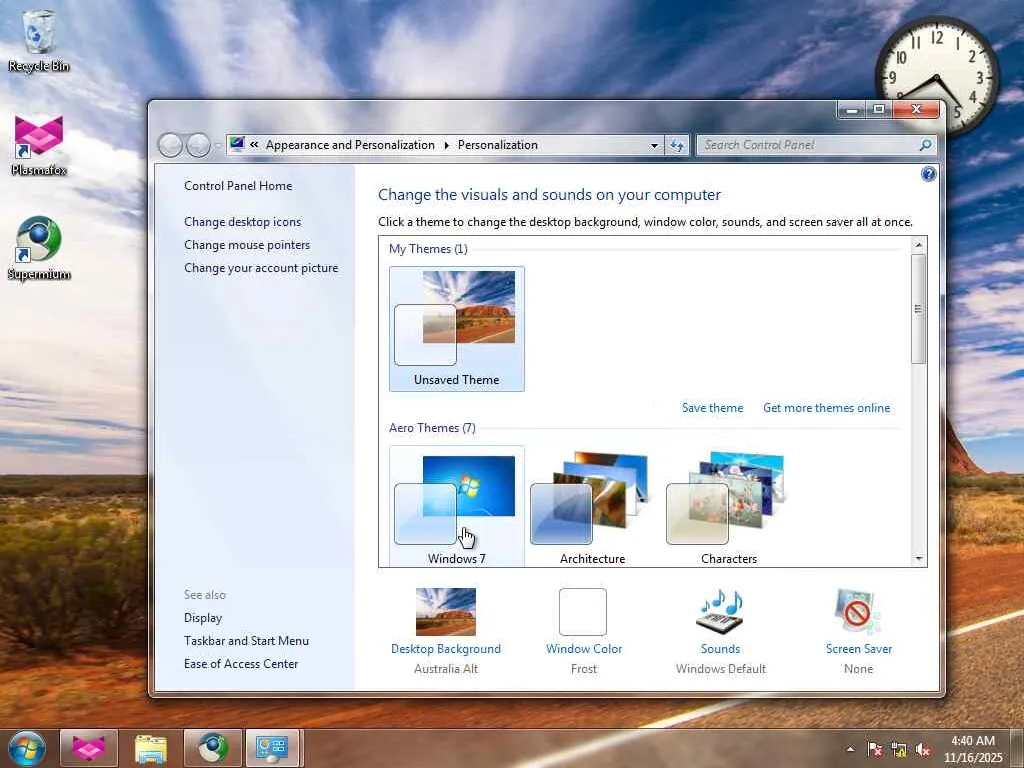The width and height of the screenshot is (1024, 768).
Task: Open Taskbar and Start Menu link
Action: coord(247,641)
